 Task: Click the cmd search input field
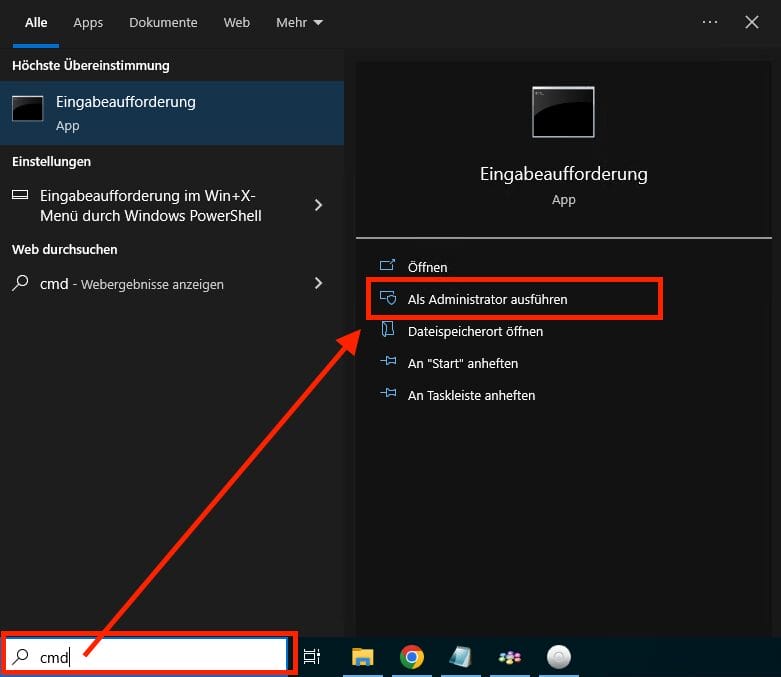160,657
